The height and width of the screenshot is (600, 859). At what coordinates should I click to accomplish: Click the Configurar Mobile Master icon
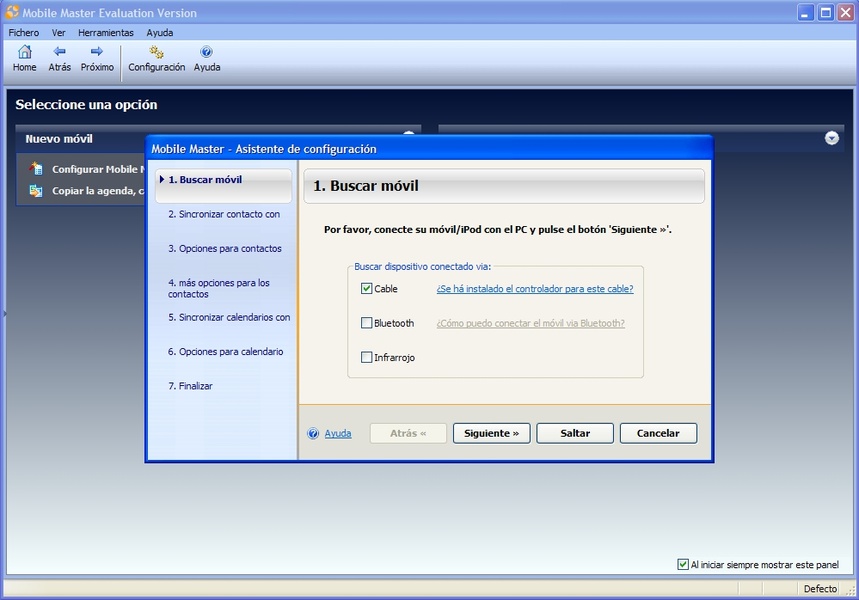pos(36,169)
